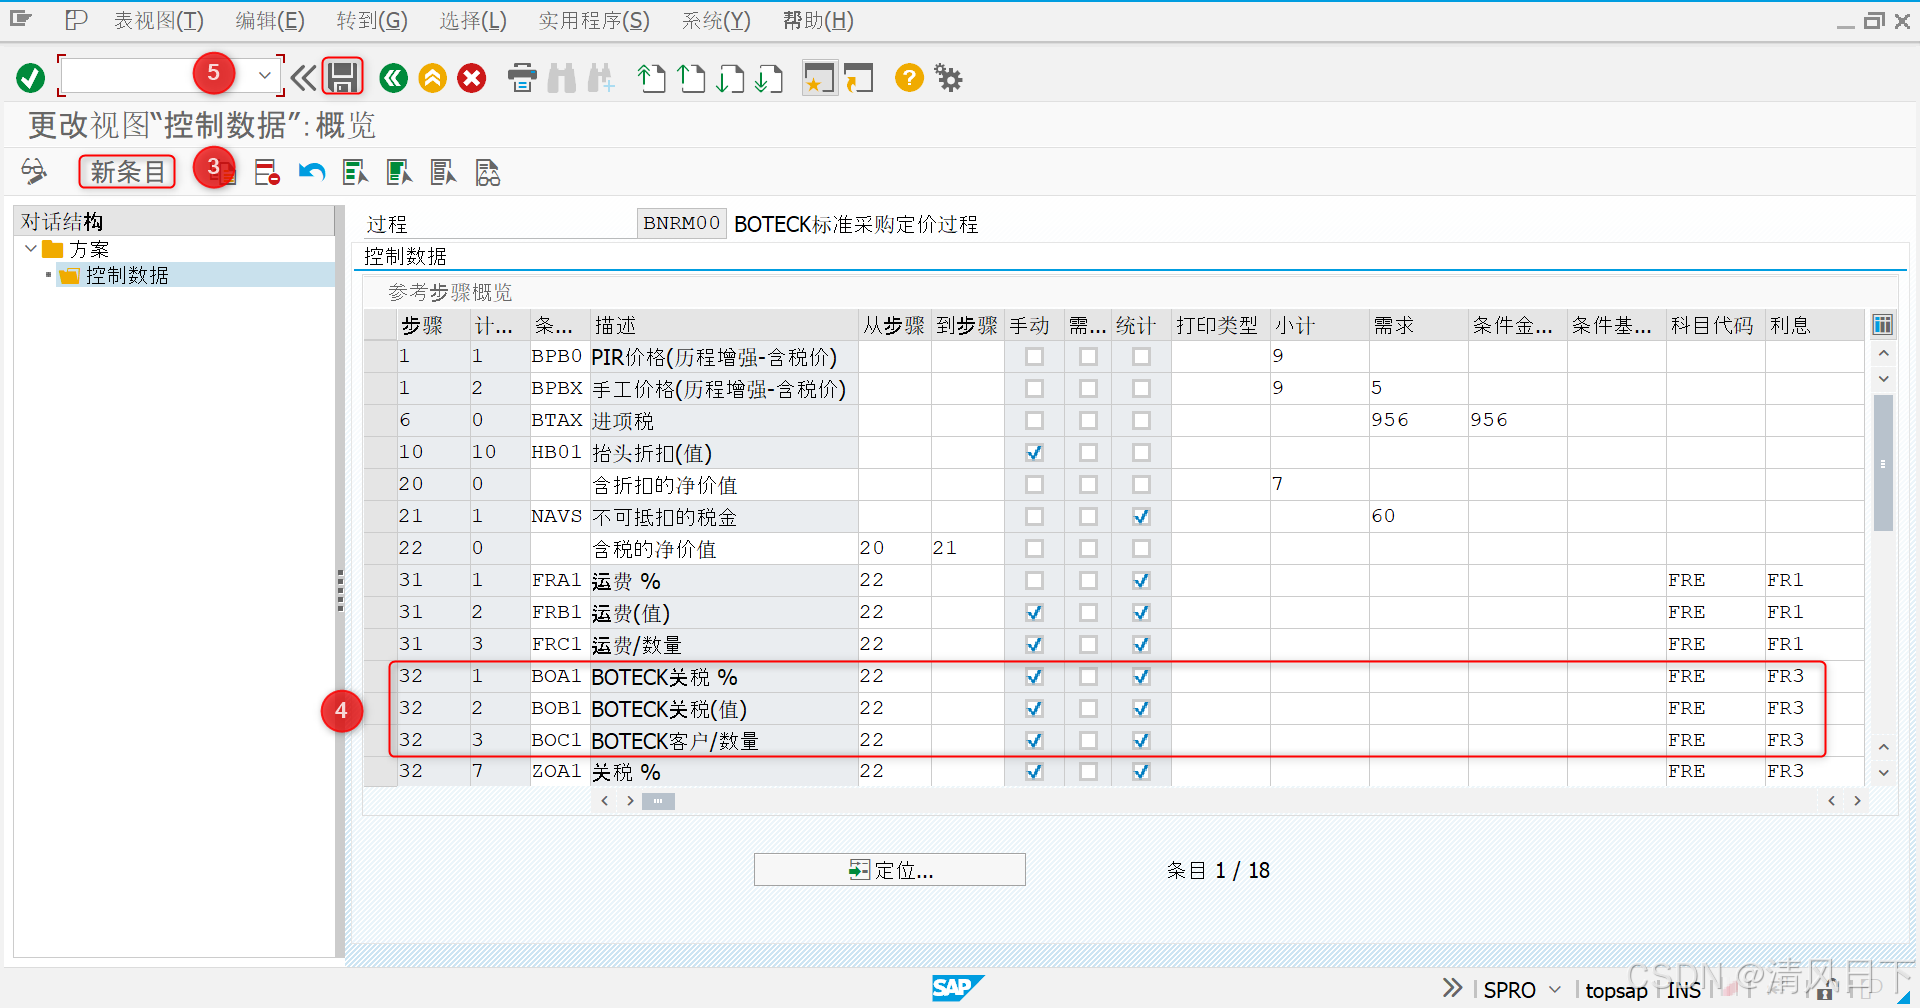The height and width of the screenshot is (1008, 1920).
Task: Go to next page icon
Action: [x=730, y=78]
